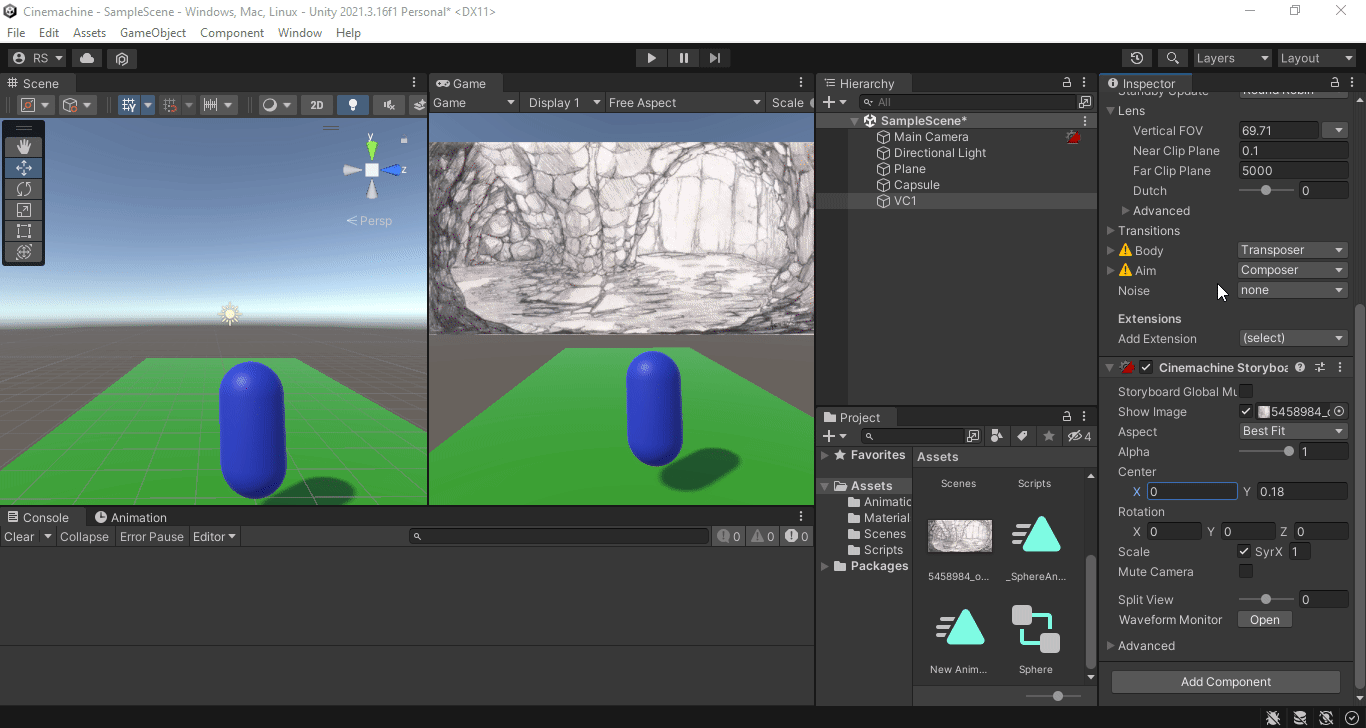1366x728 pixels.
Task: Select the Scale tool
Action: point(24,209)
